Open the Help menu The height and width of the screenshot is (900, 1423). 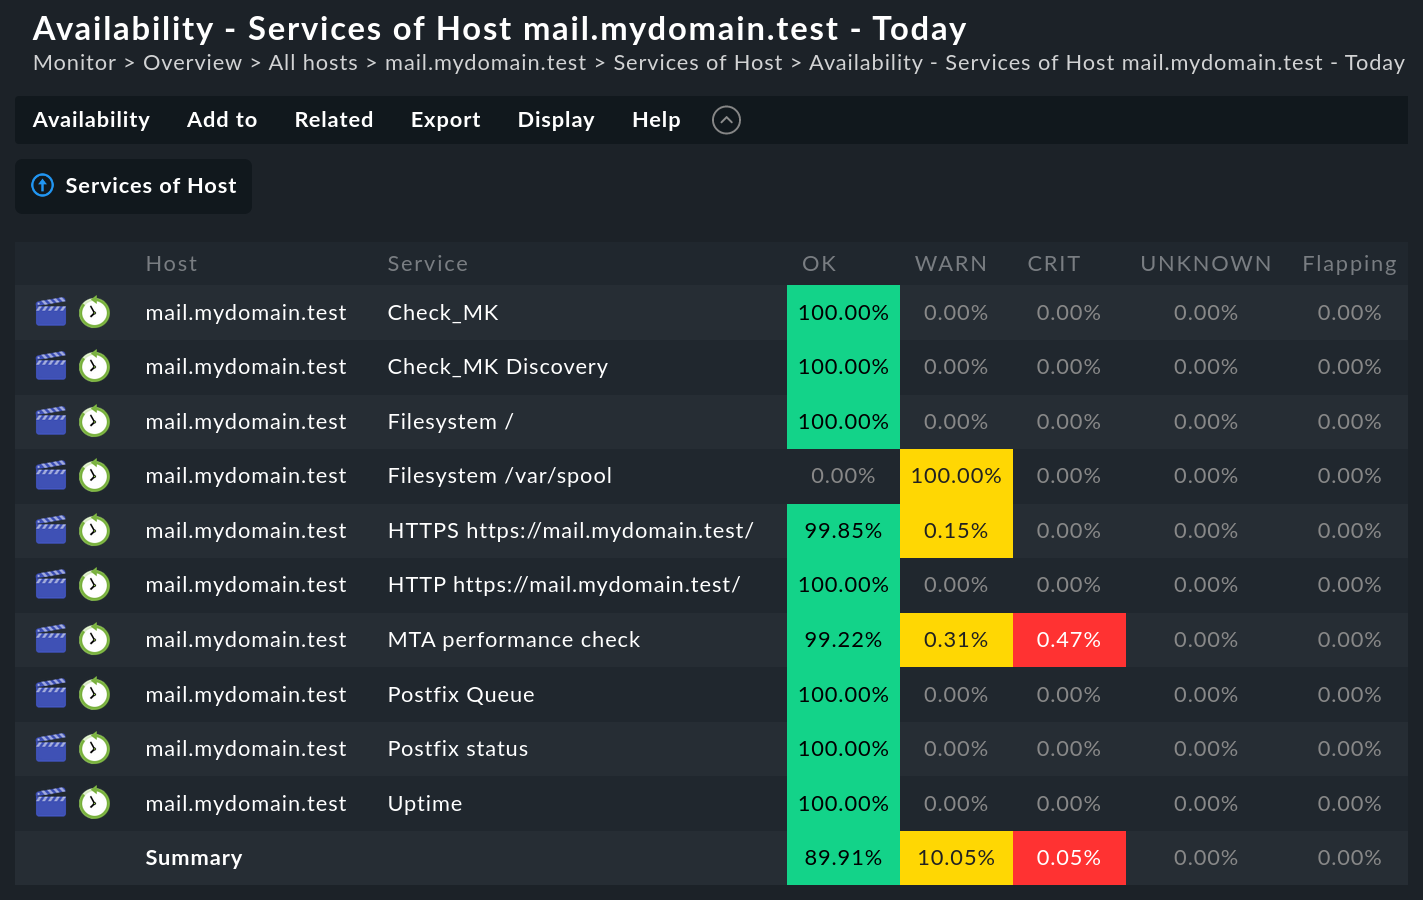(x=656, y=119)
